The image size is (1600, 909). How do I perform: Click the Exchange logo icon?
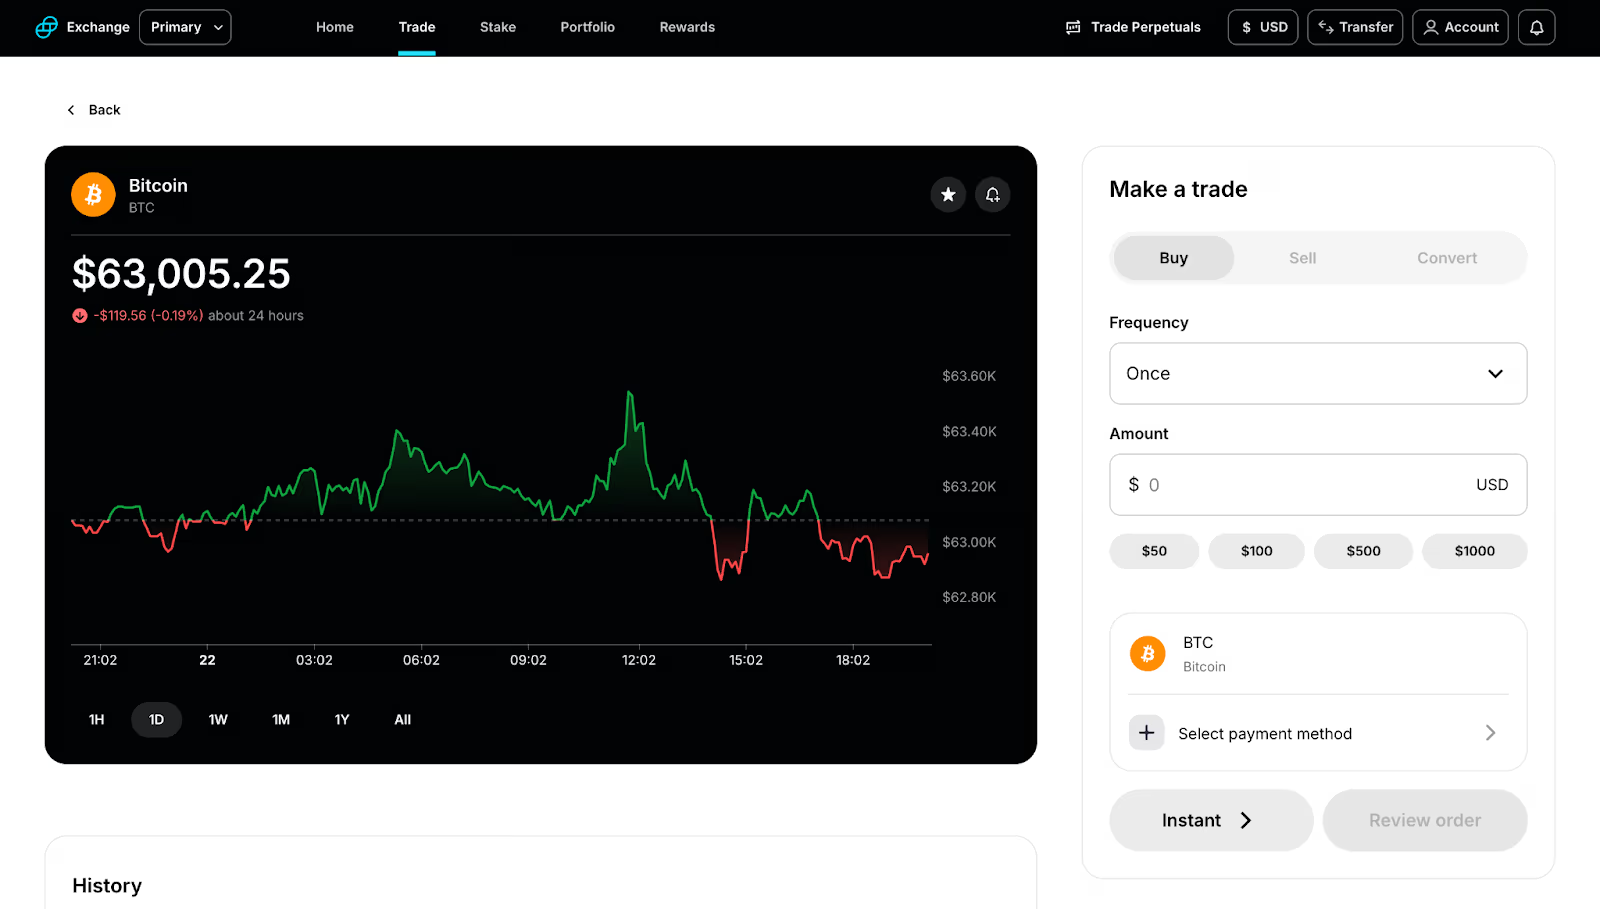tap(45, 27)
